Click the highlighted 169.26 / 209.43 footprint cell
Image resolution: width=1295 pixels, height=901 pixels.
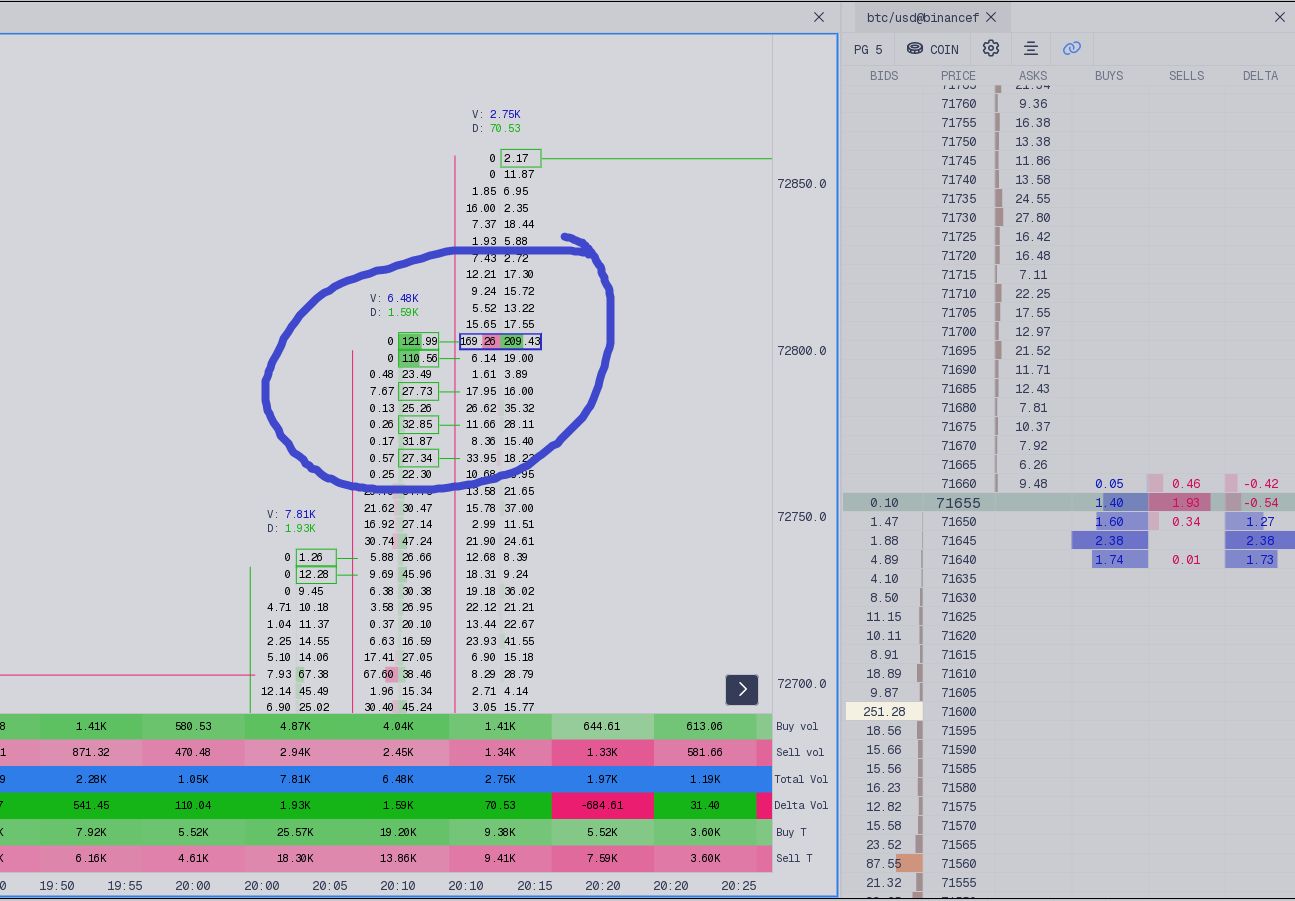click(x=500, y=342)
